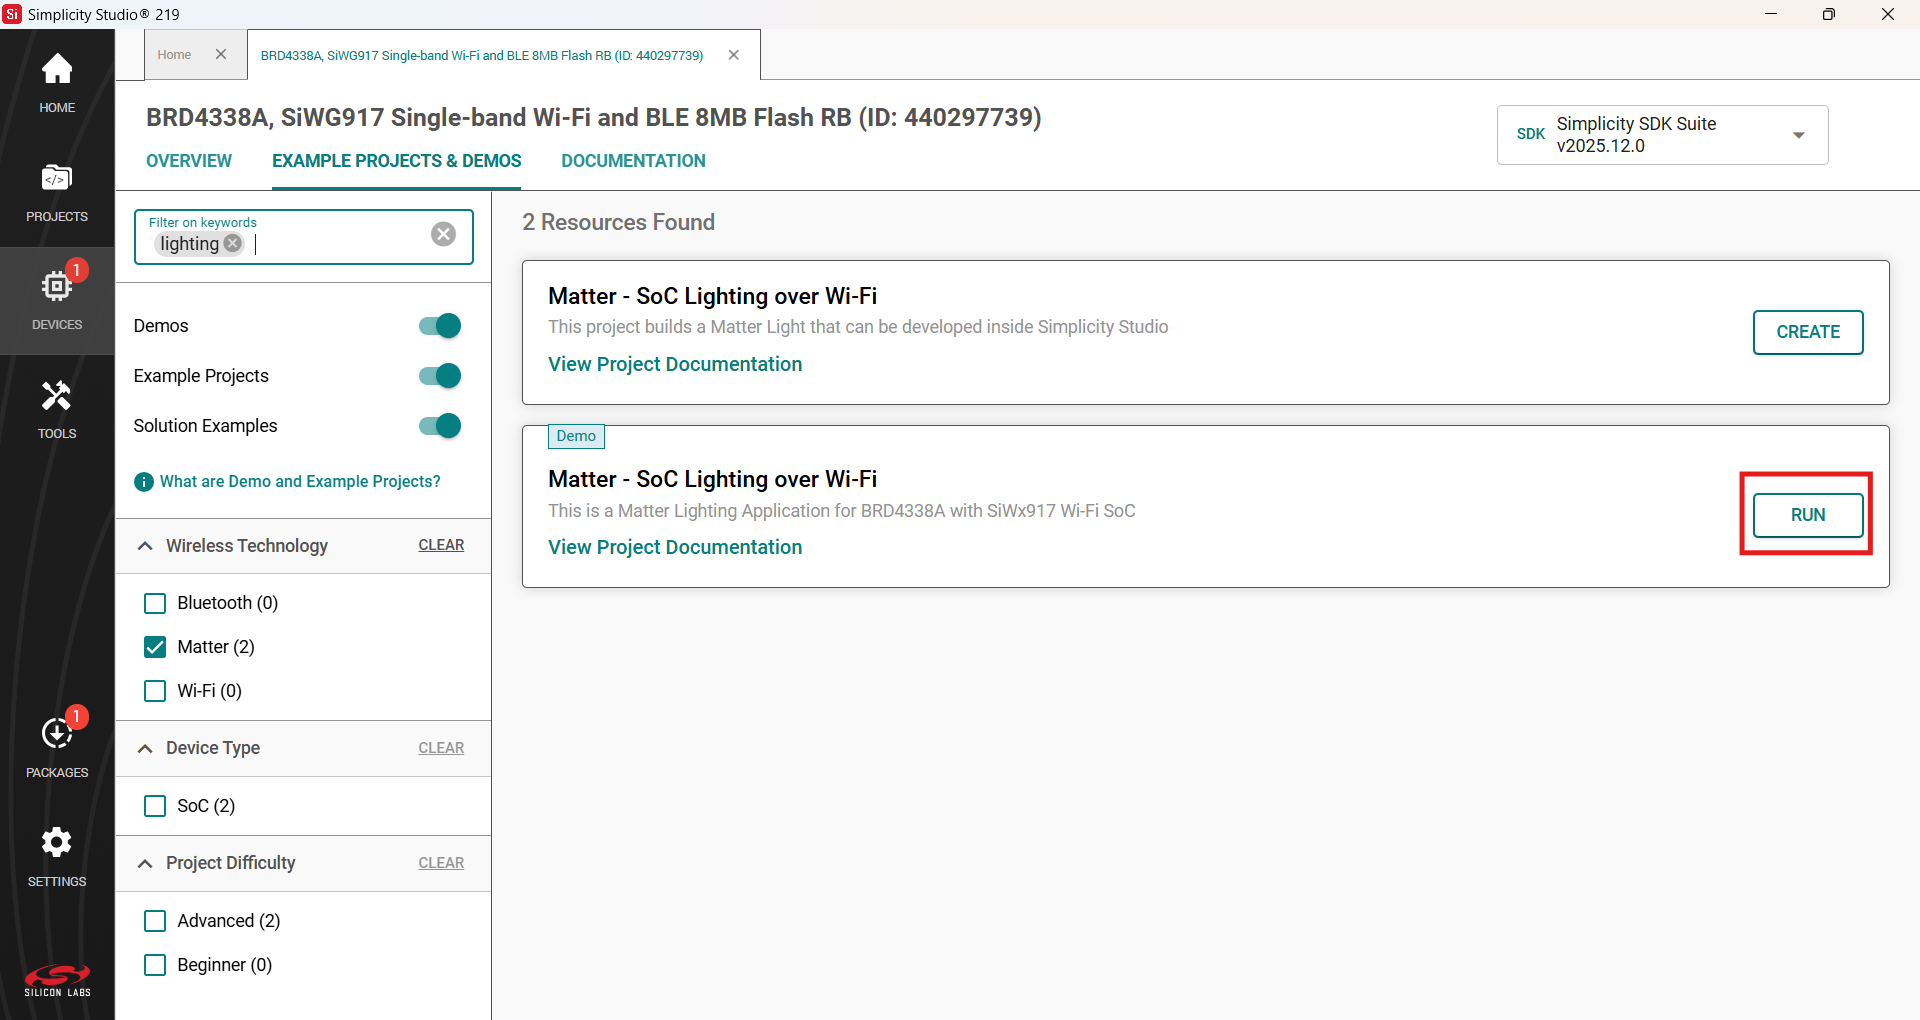Remove the 'lighting' keyword chip
The image size is (1920, 1020).
tap(233, 243)
